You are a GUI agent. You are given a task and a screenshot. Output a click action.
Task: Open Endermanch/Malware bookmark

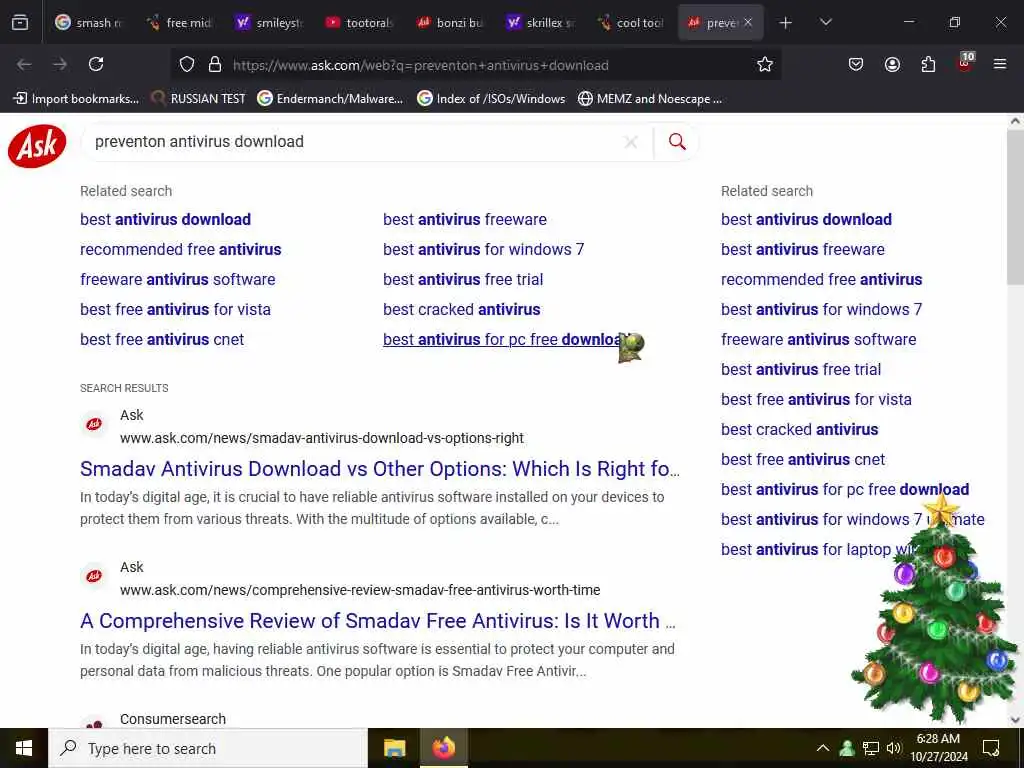pyautogui.click(x=330, y=99)
